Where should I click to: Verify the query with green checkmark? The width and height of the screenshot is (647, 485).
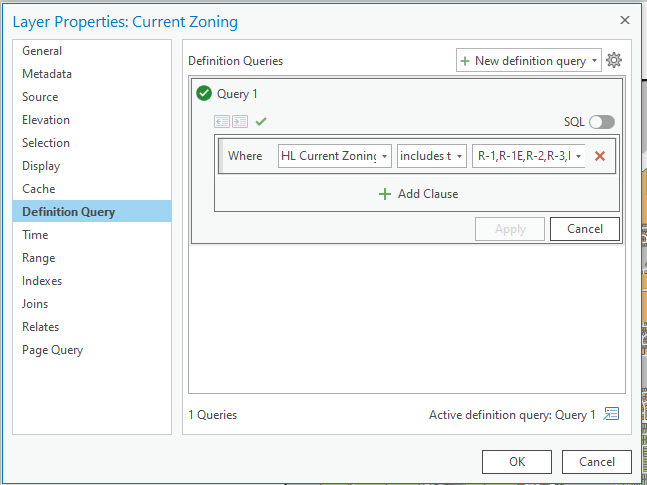coord(261,121)
